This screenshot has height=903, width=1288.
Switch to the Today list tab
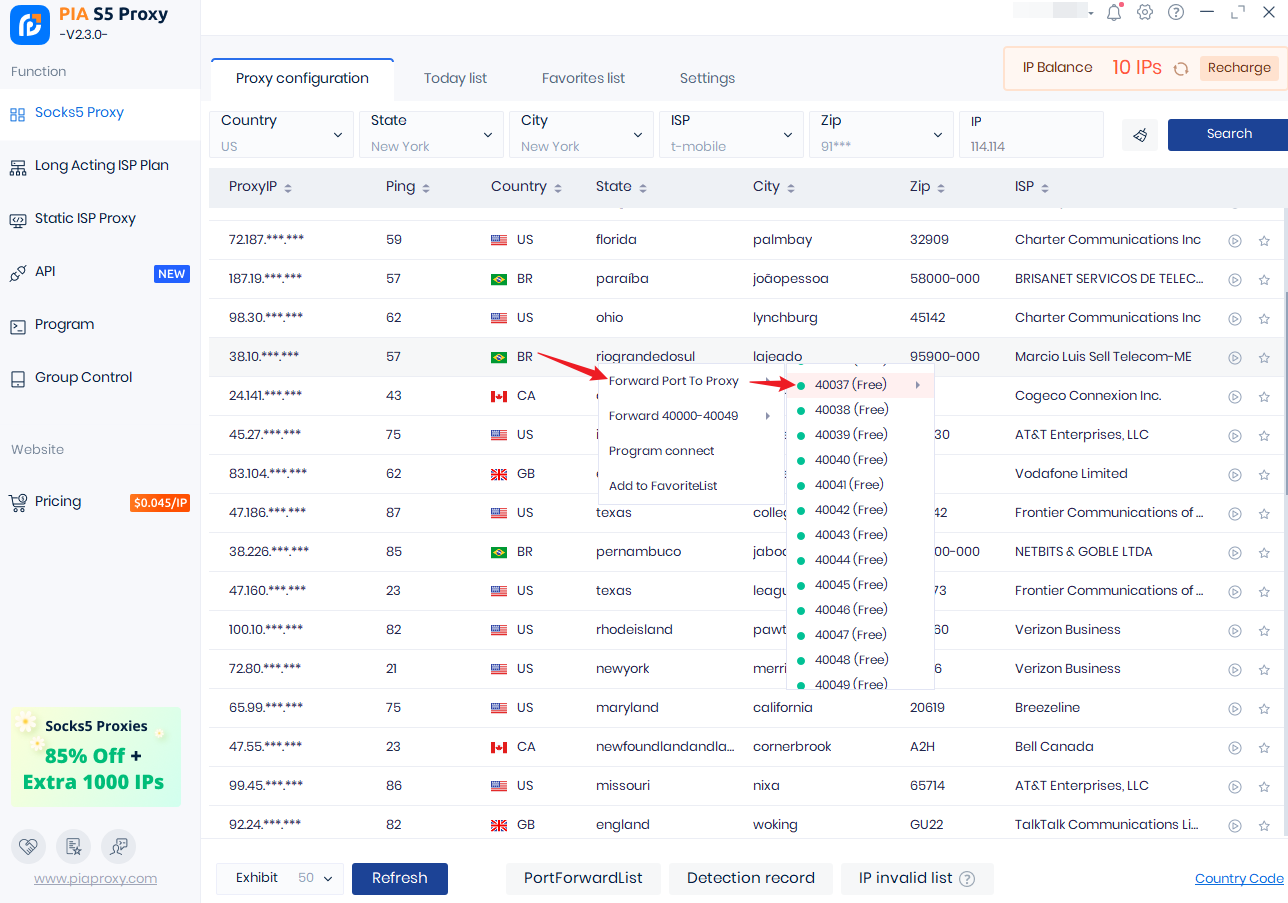[x=455, y=78]
